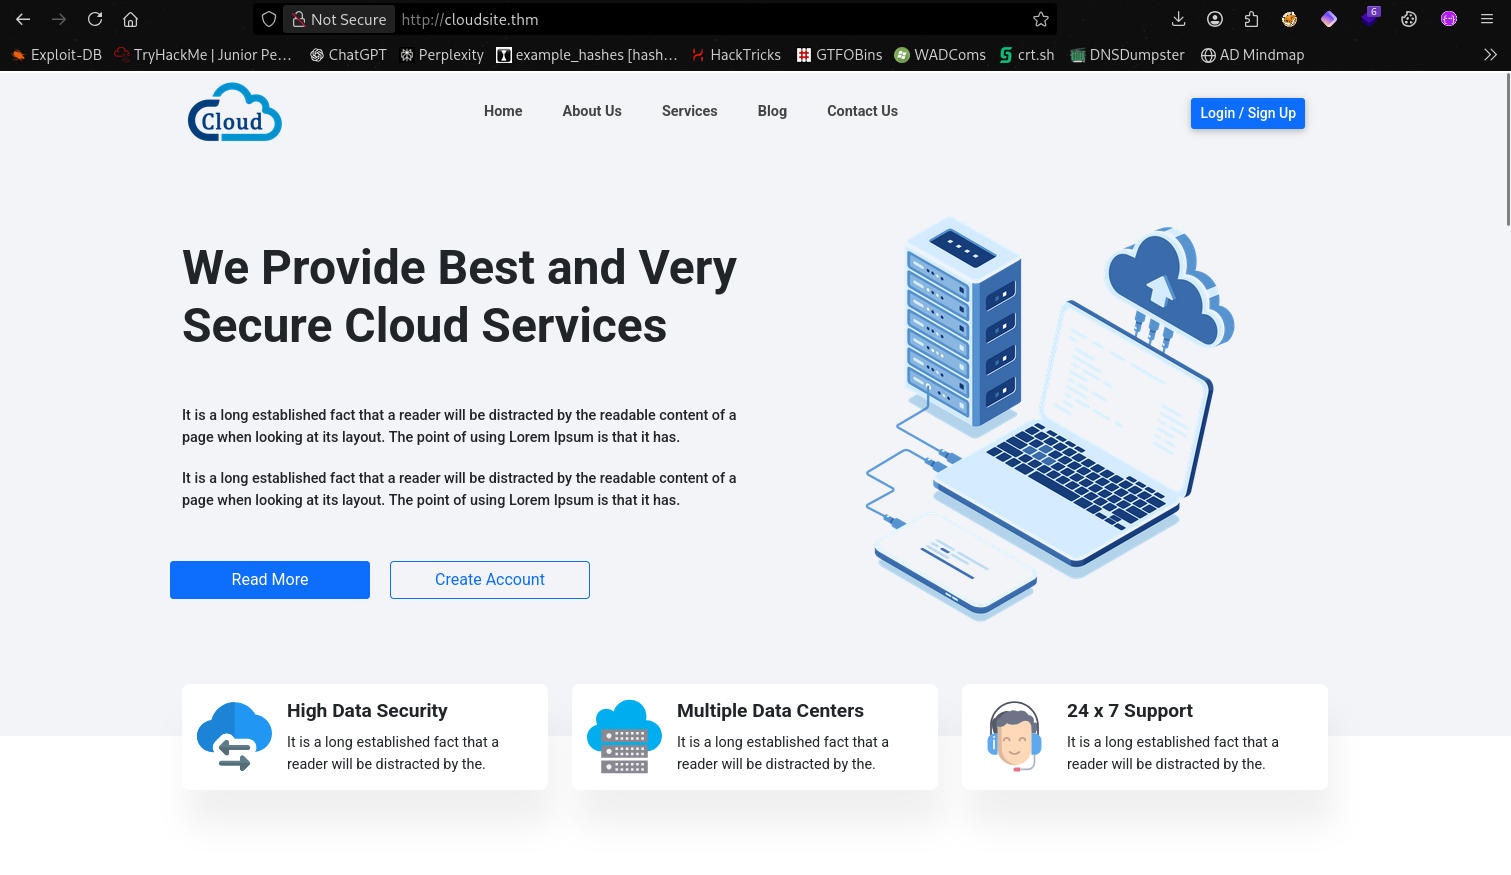This screenshot has width=1511, height=875.
Task: Open the browser account icon
Action: point(1214,19)
